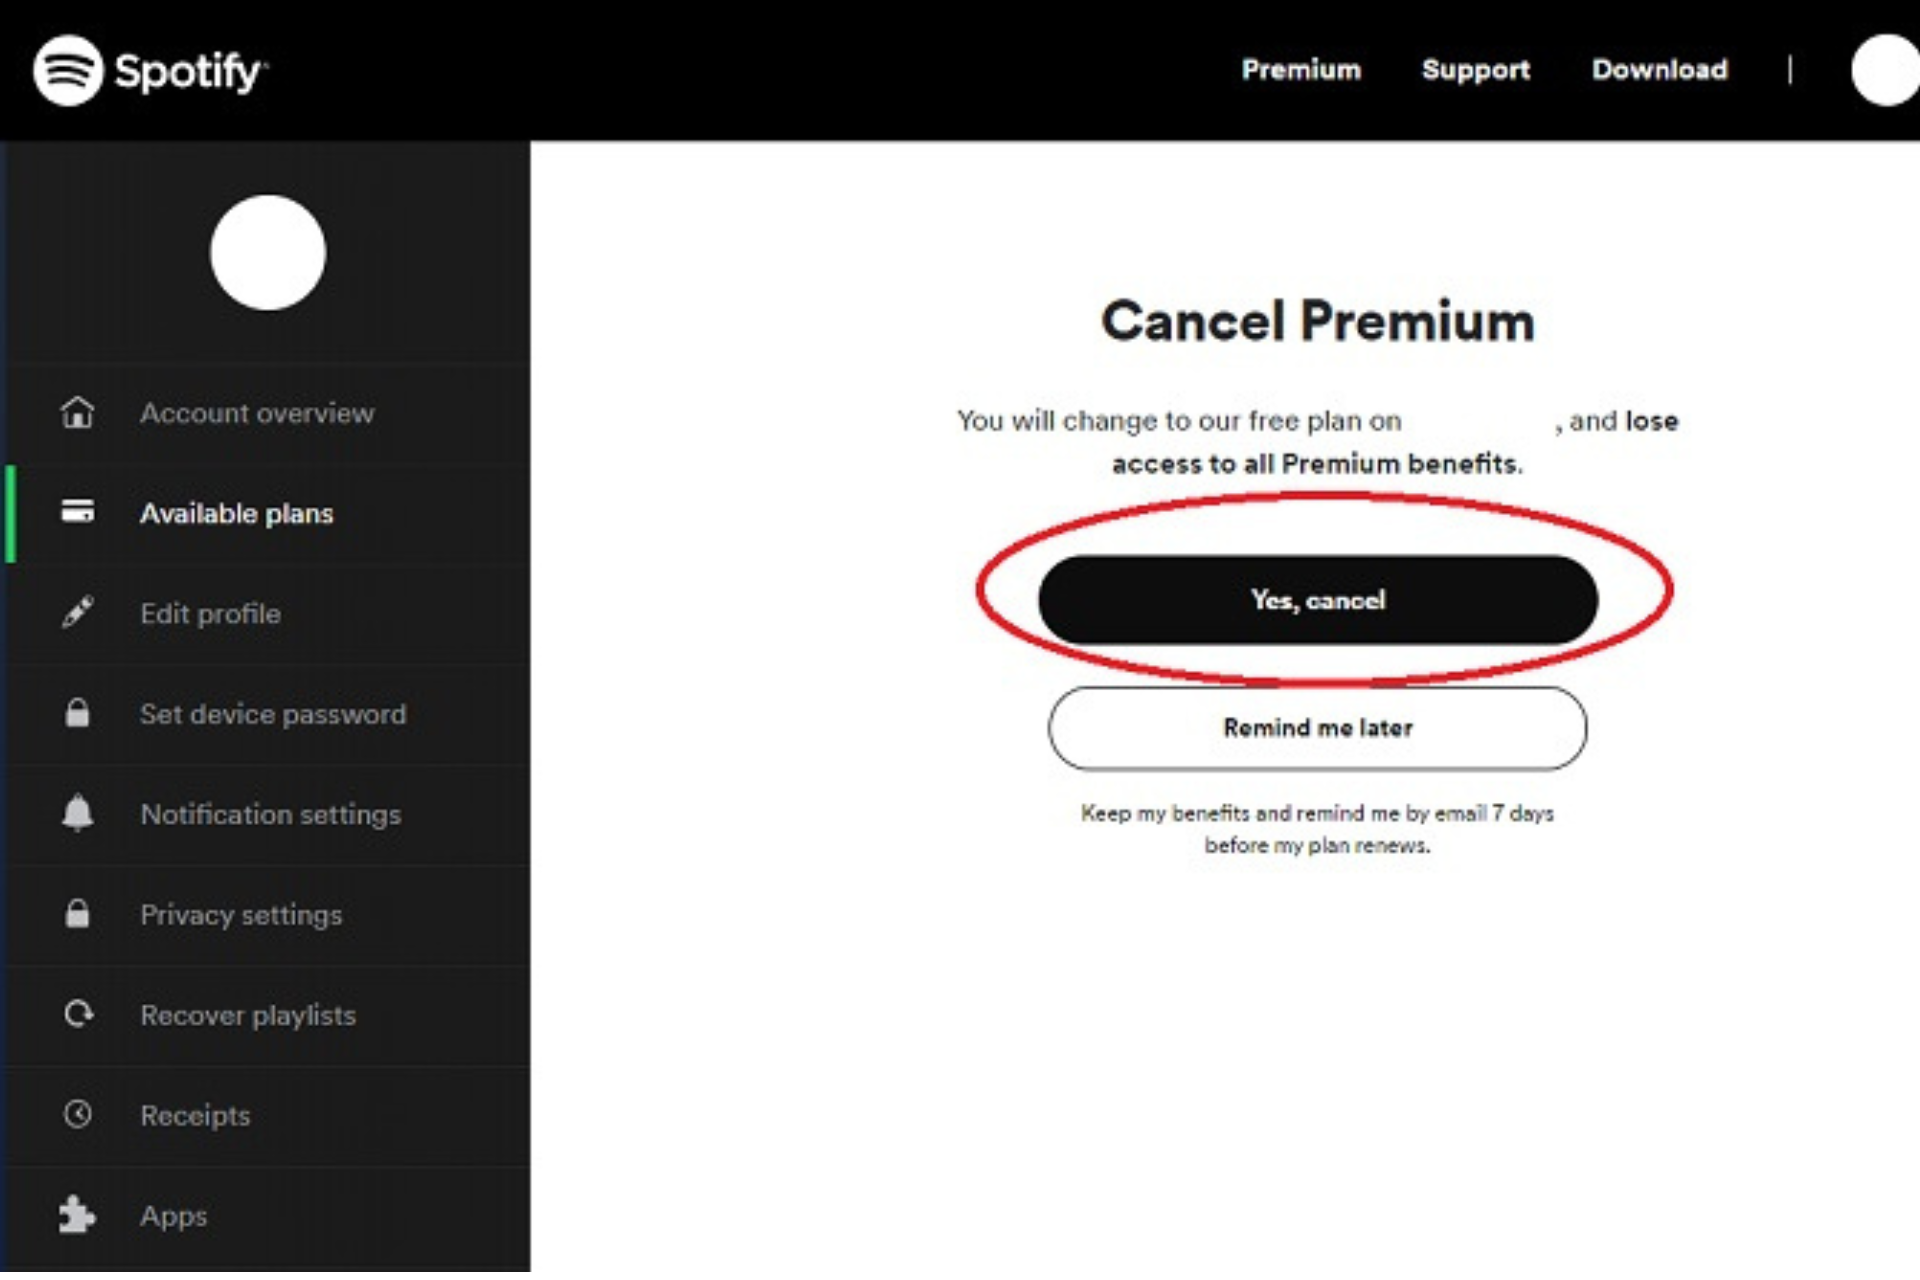Open the profile avatar in top-right corner

pos(1886,70)
